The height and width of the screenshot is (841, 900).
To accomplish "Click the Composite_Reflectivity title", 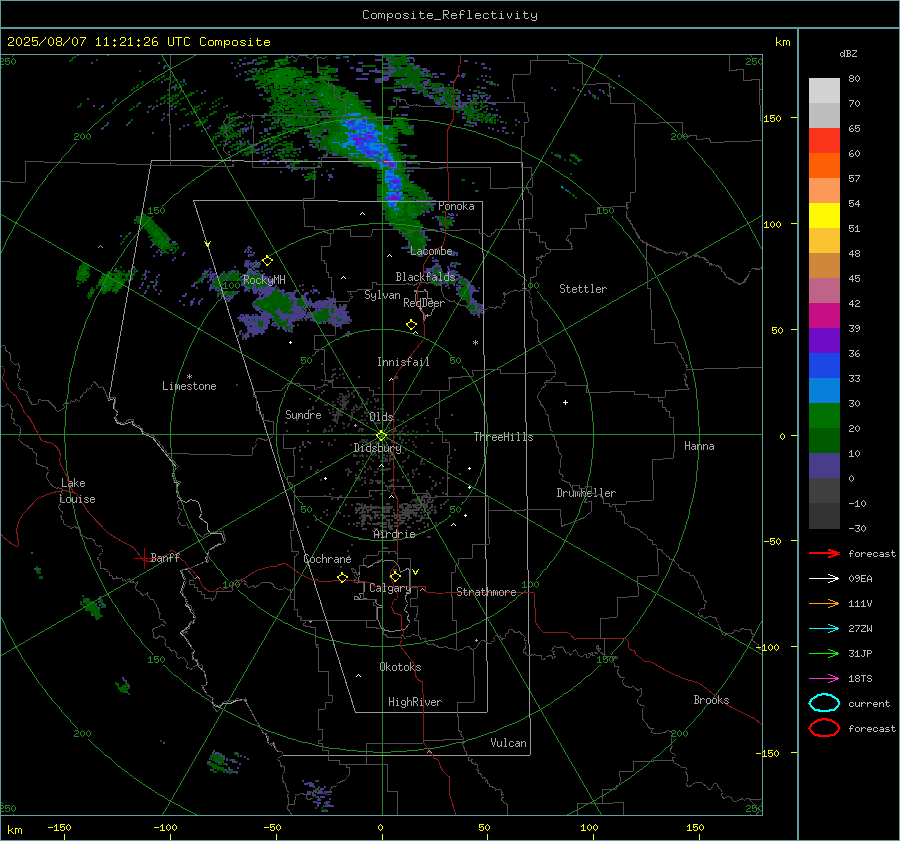I will click(x=450, y=15).
